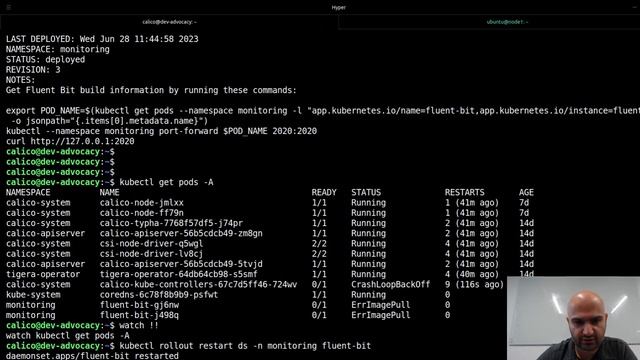Image resolution: width=640 pixels, height=360 pixels.
Task: Click the pod name fluent-bit-gj6nw
Action: [x=139, y=305]
